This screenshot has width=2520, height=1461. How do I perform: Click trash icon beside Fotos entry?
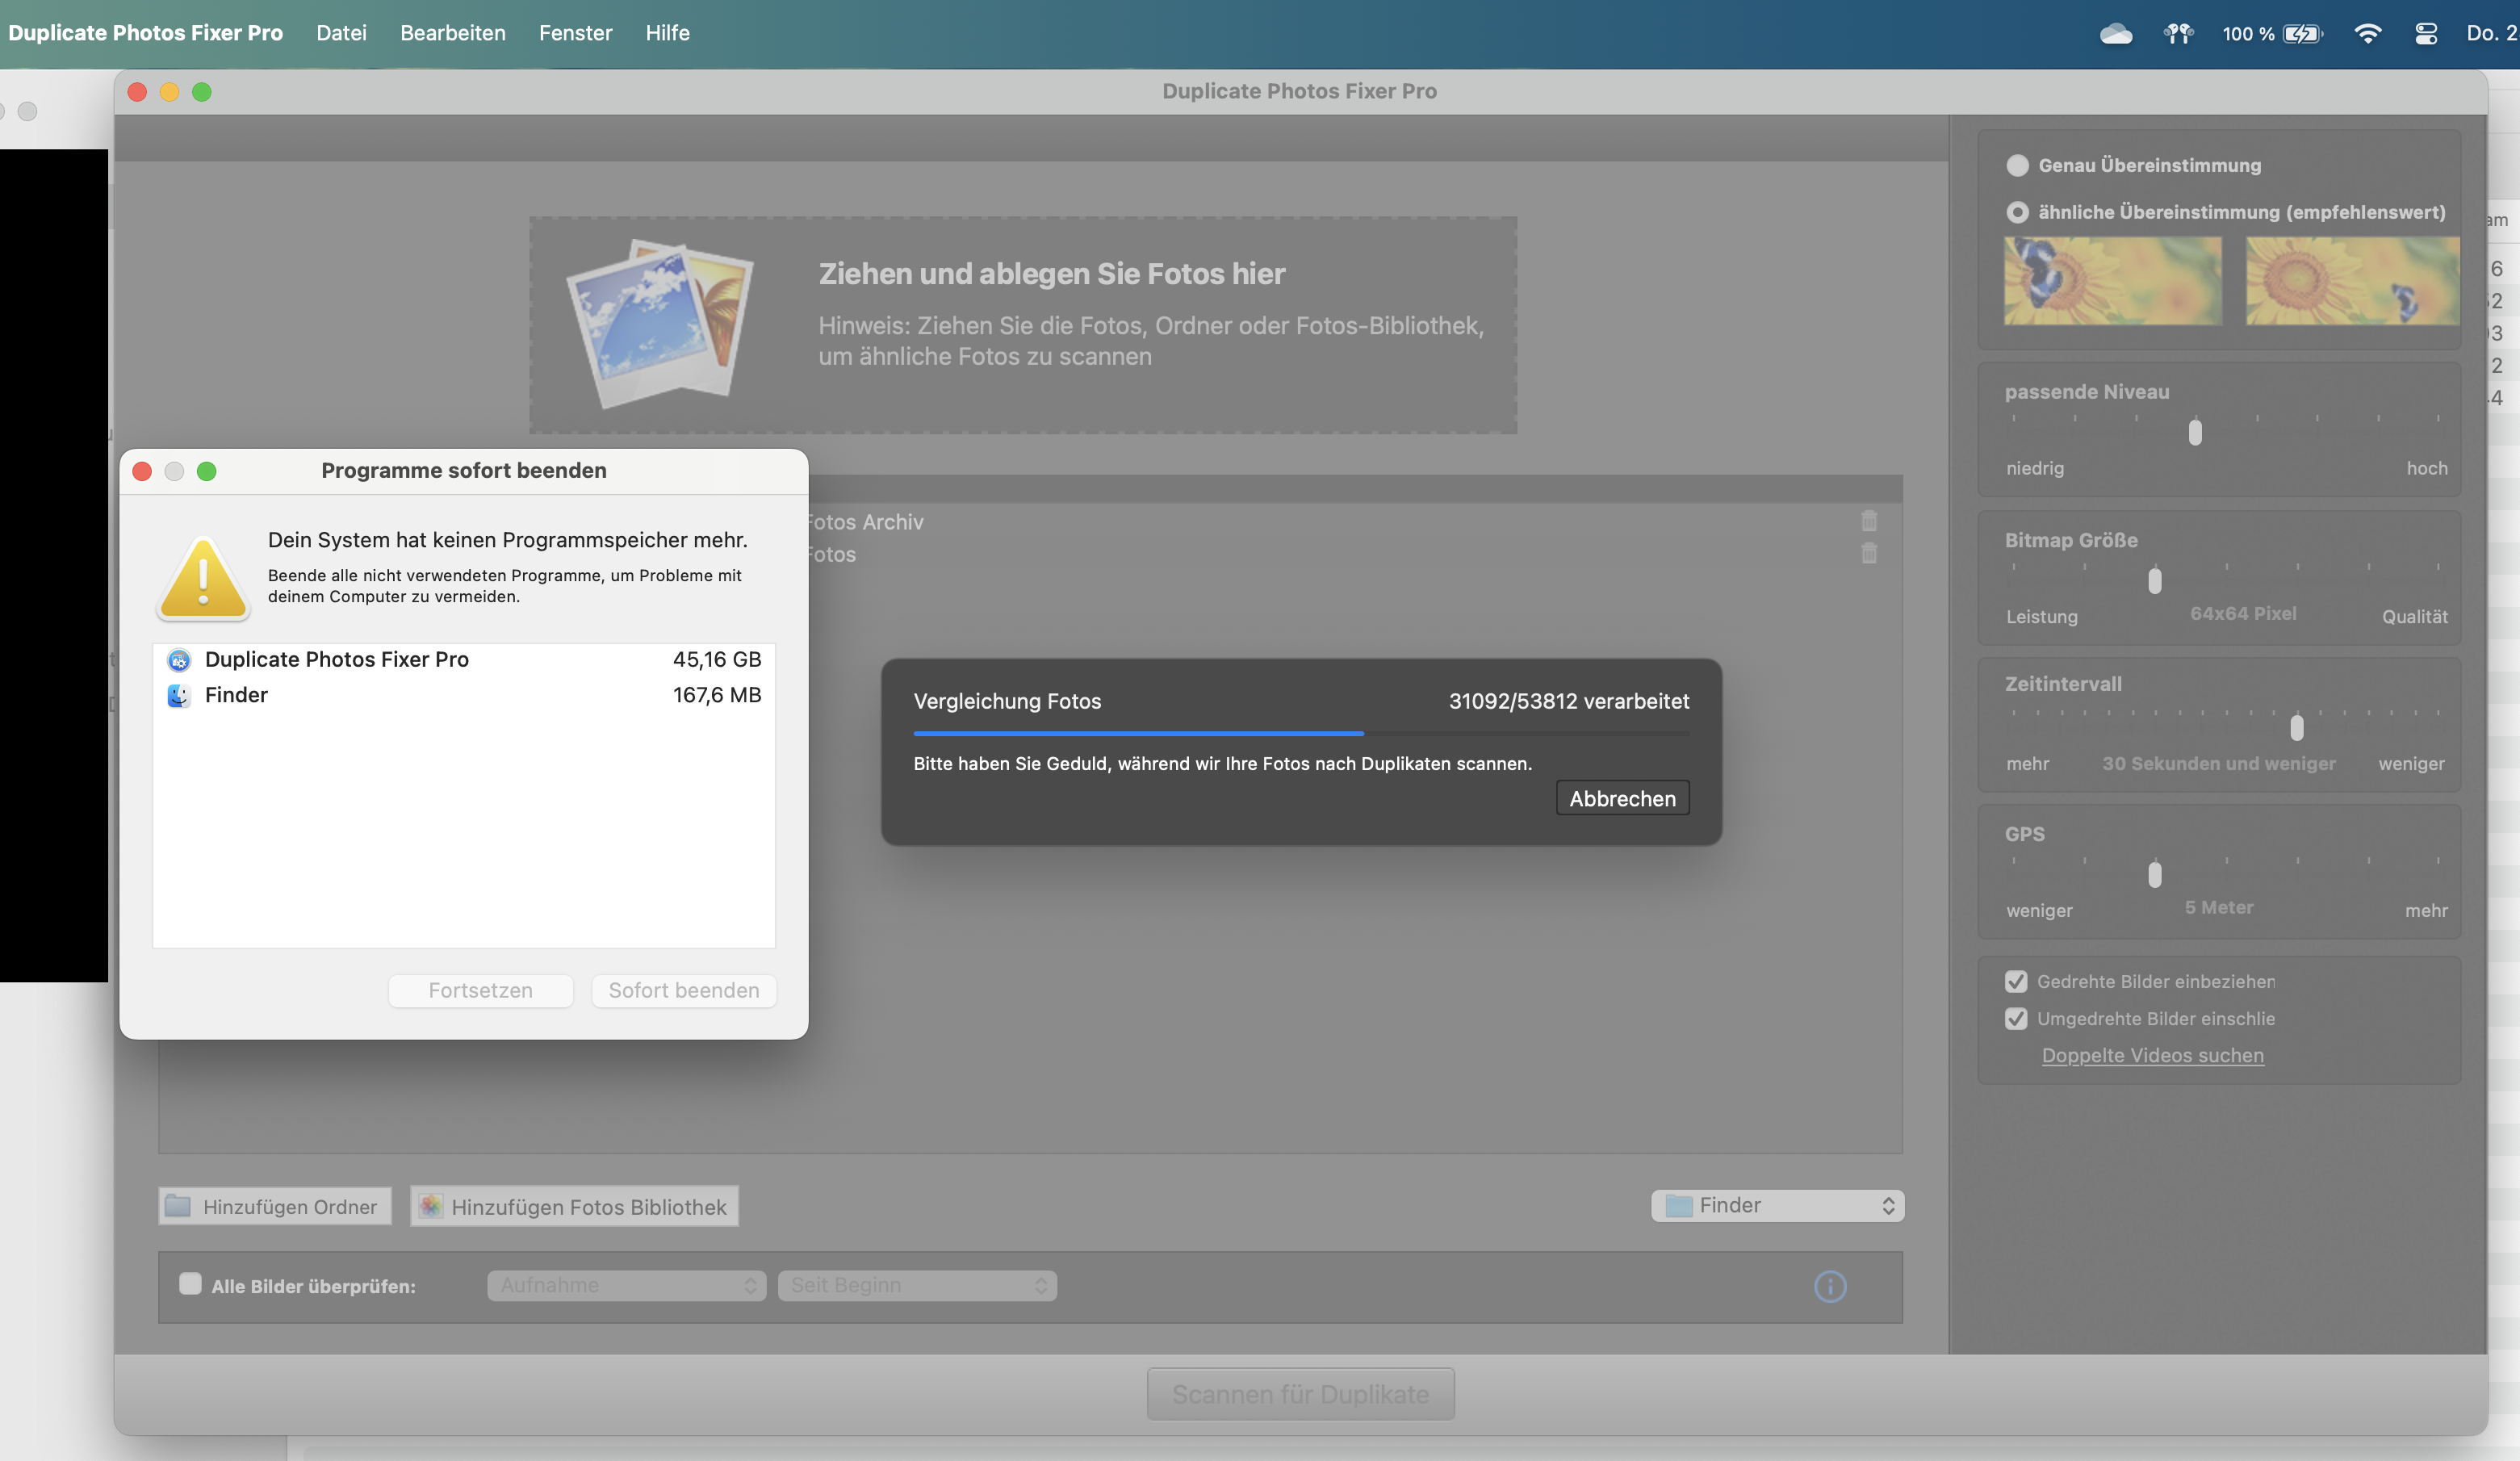[1869, 553]
